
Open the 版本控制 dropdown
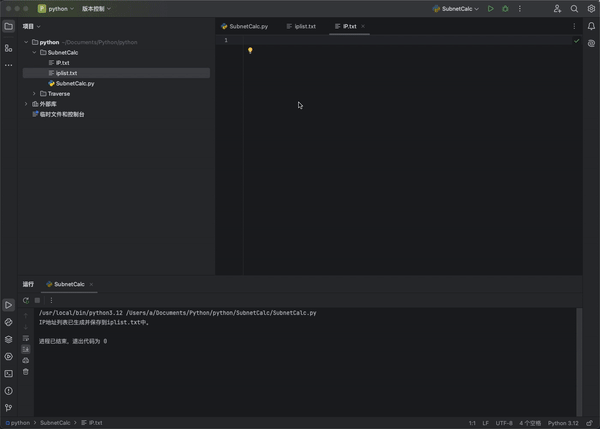[x=96, y=9]
